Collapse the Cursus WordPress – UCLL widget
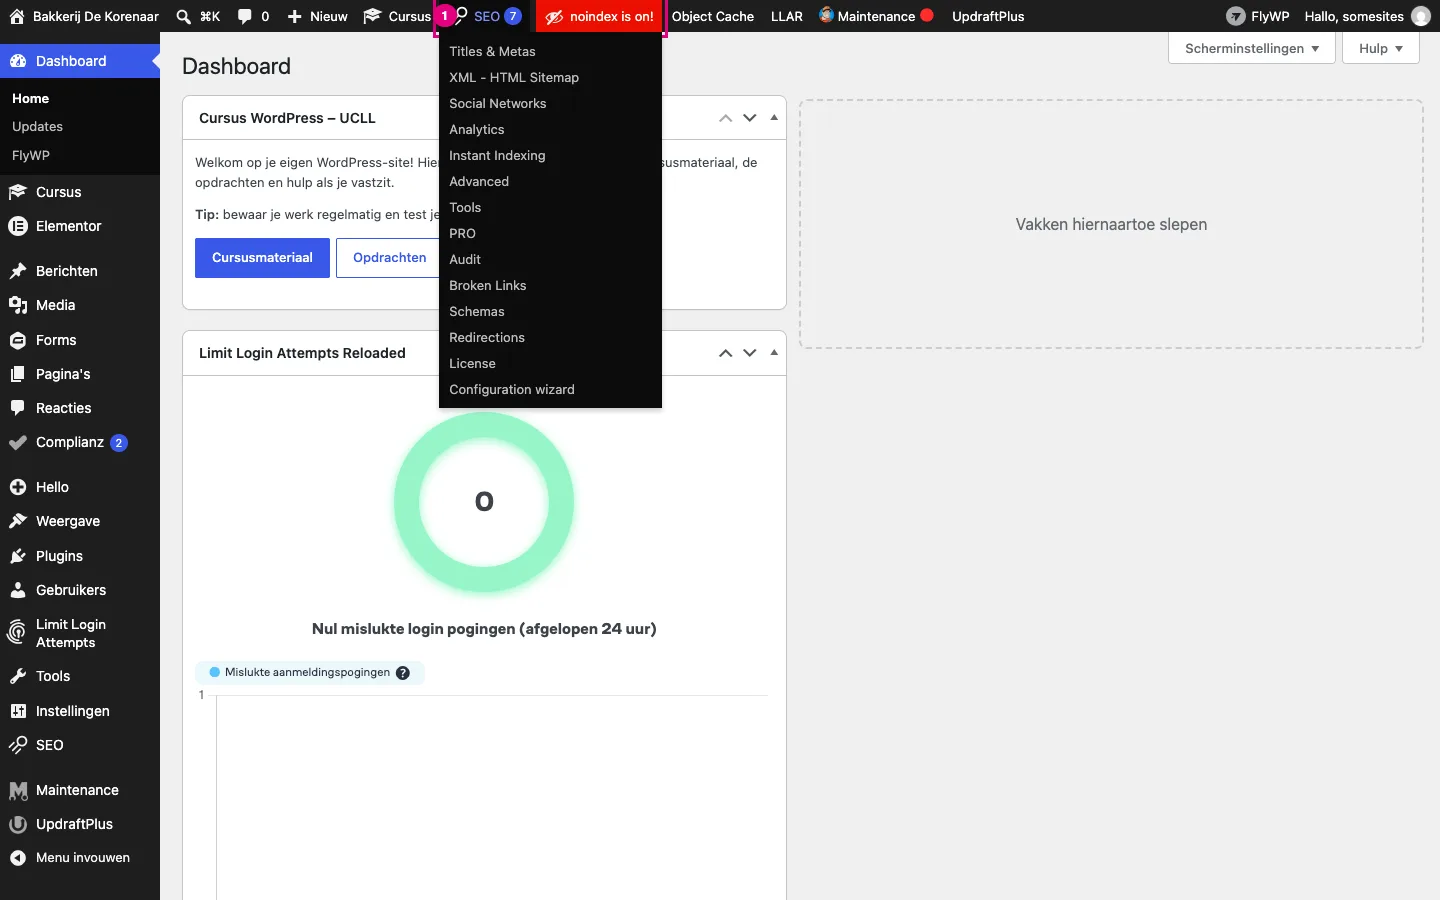 (x=774, y=118)
